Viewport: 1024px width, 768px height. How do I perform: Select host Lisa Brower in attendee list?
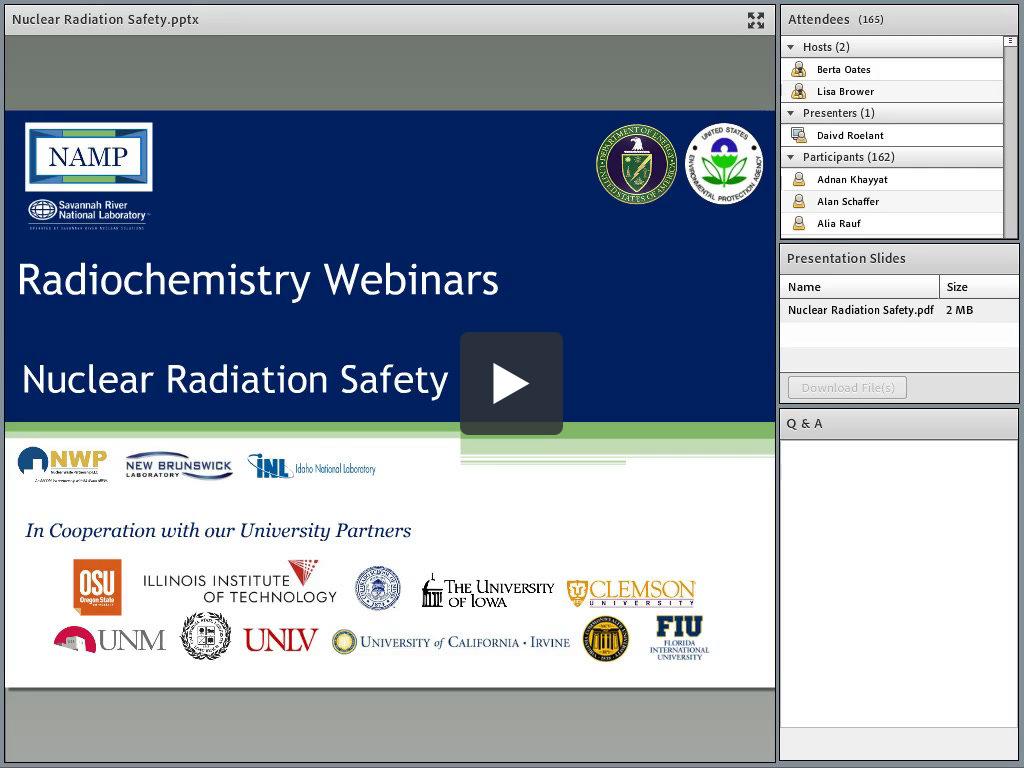[892, 91]
